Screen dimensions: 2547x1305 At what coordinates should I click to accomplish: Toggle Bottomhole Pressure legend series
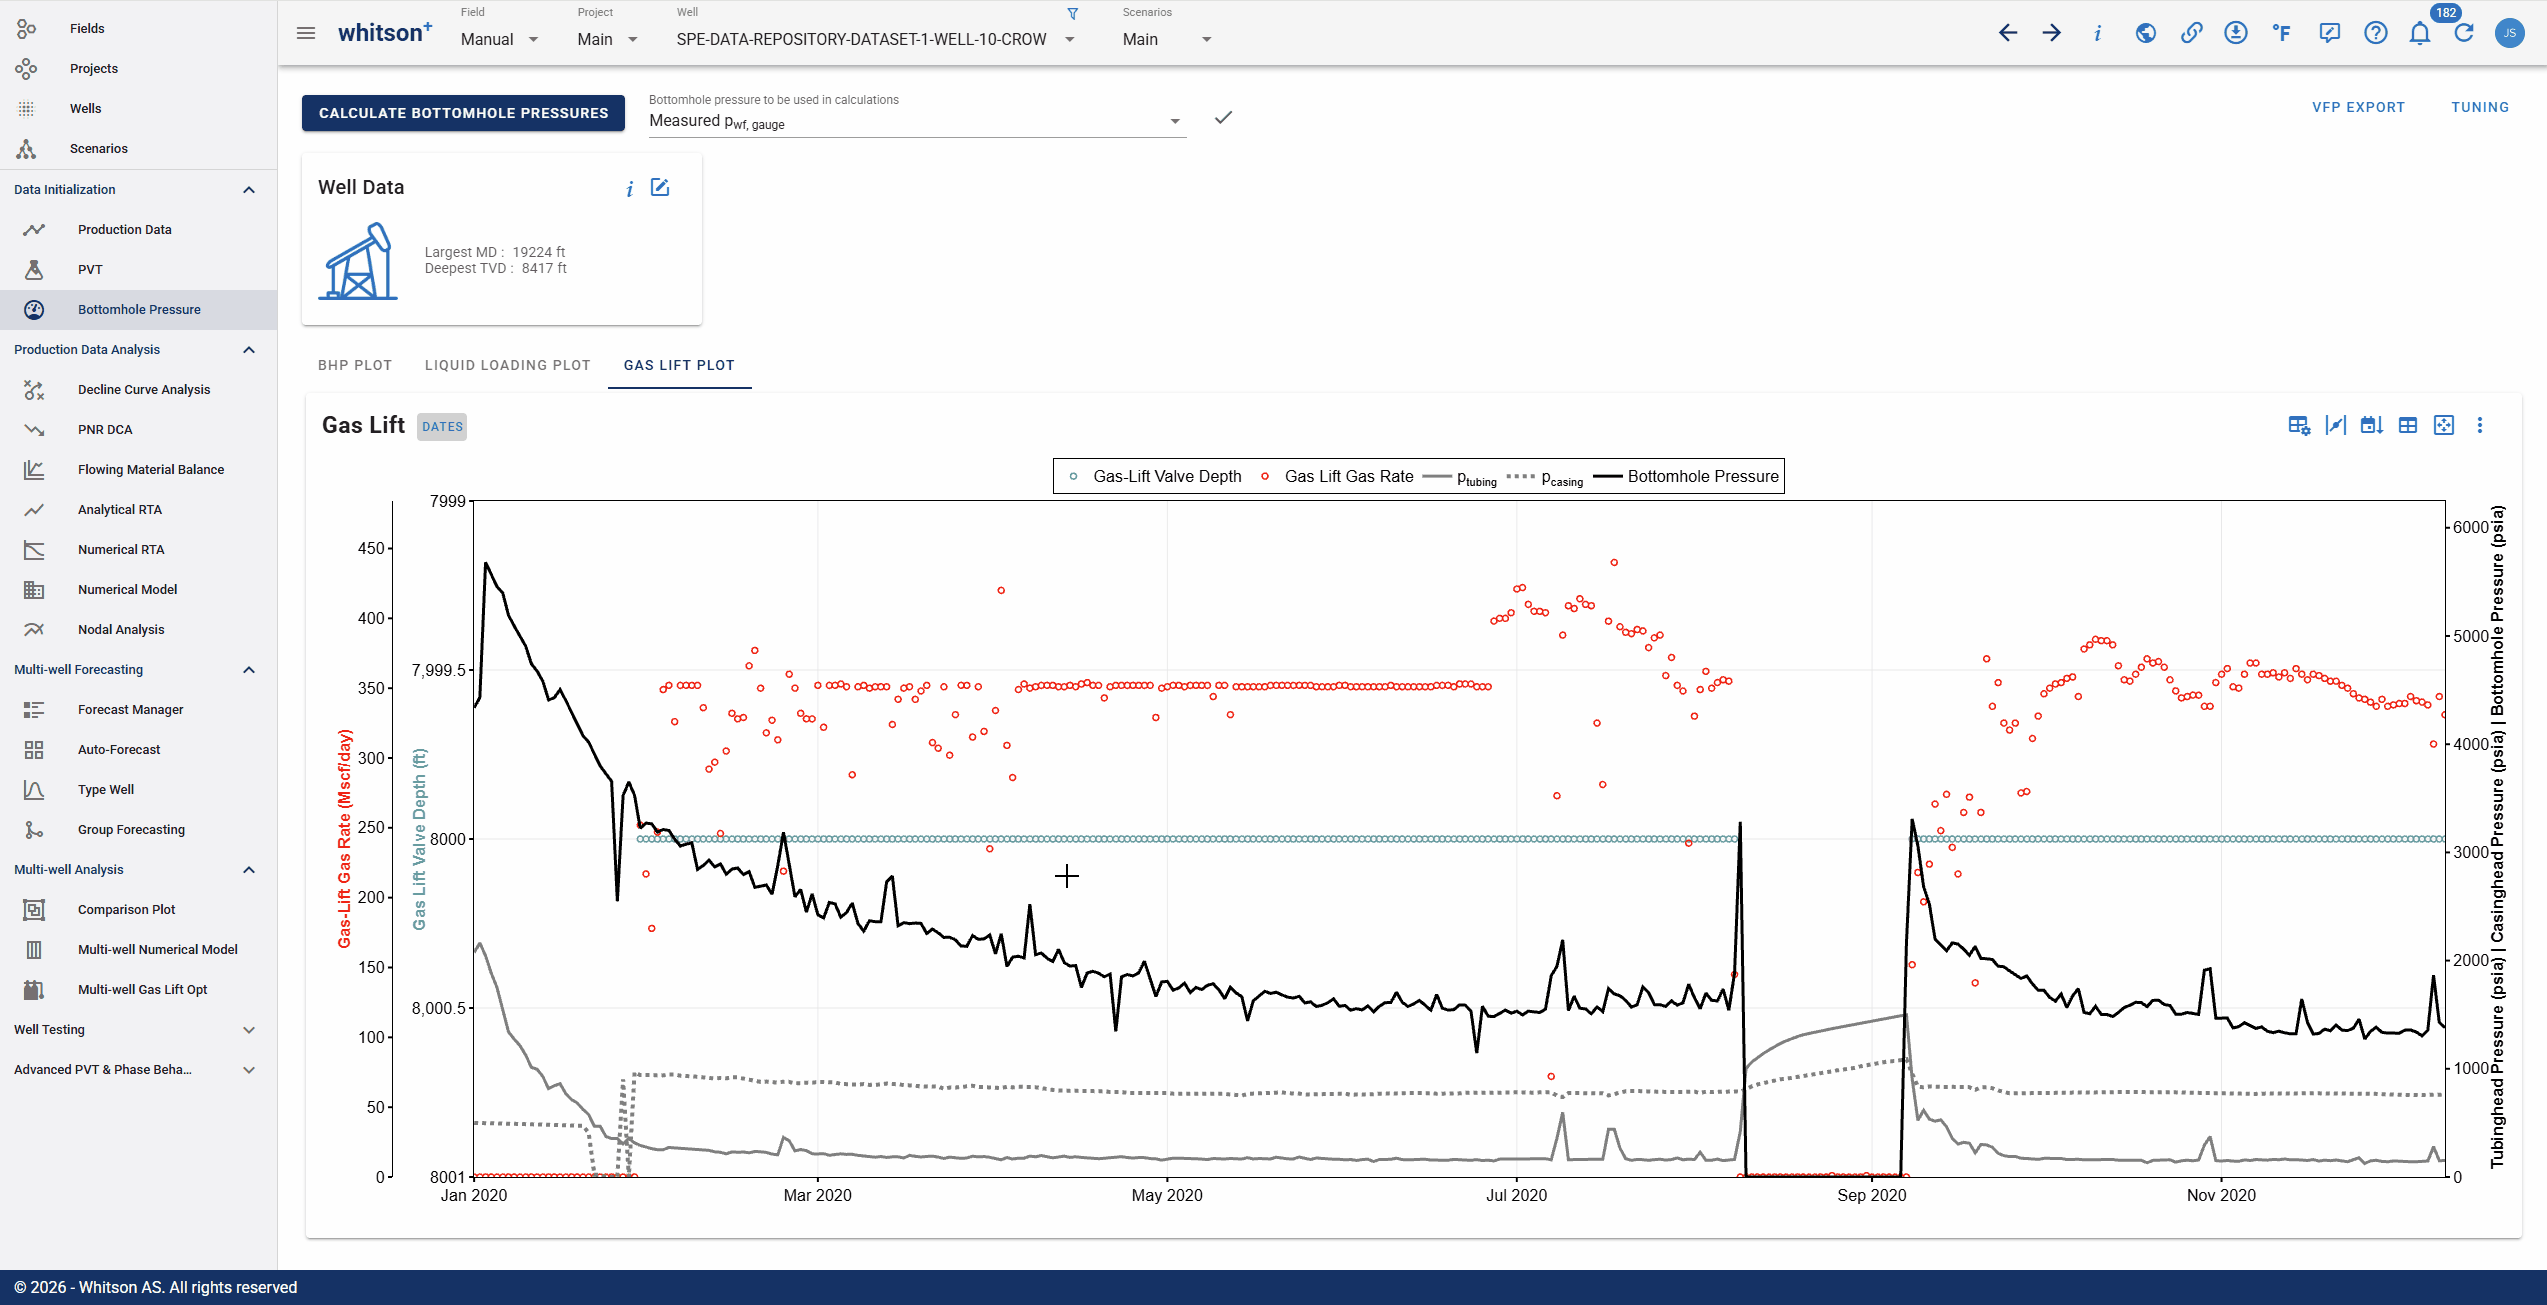tap(1687, 477)
